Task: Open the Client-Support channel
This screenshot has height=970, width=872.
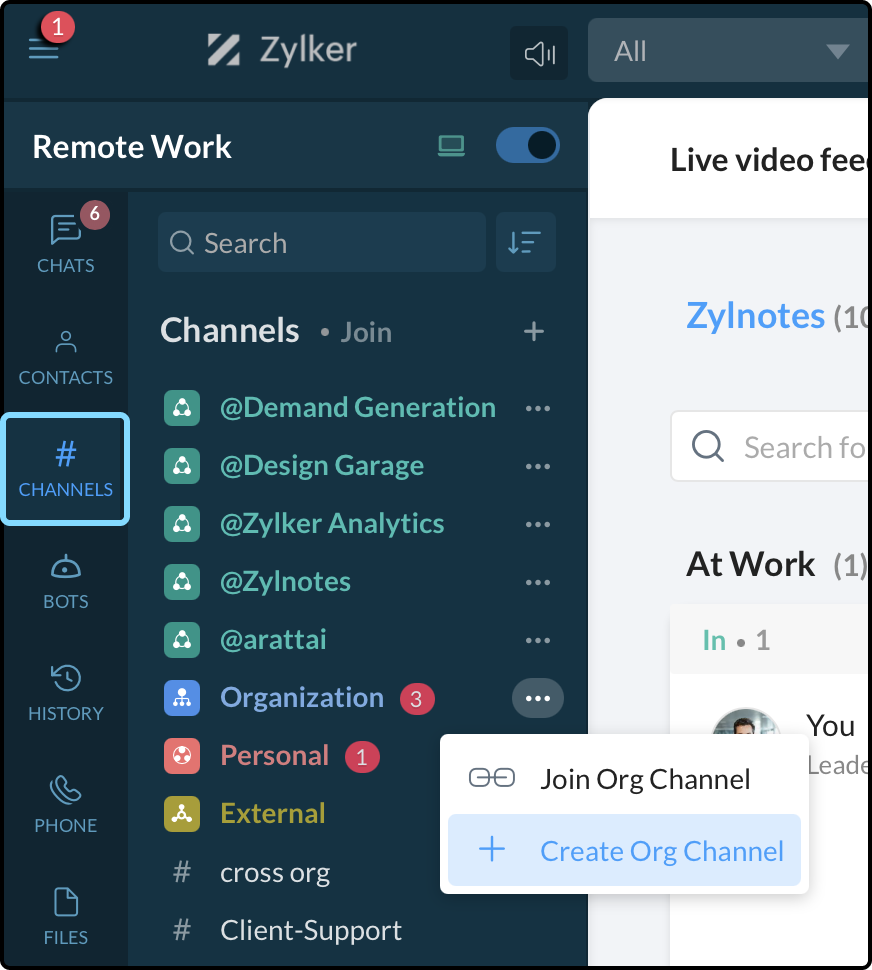Action: click(310, 930)
